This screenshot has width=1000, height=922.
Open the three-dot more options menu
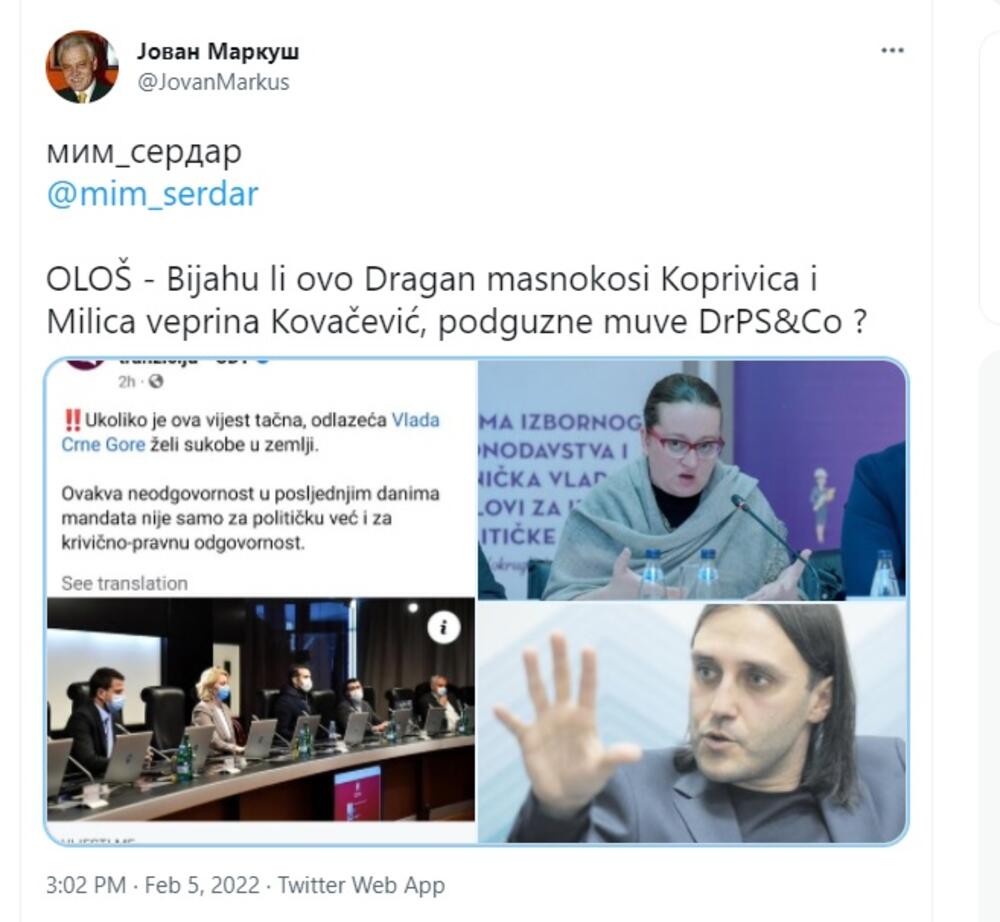pyautogui.click(x=892, y=50)
